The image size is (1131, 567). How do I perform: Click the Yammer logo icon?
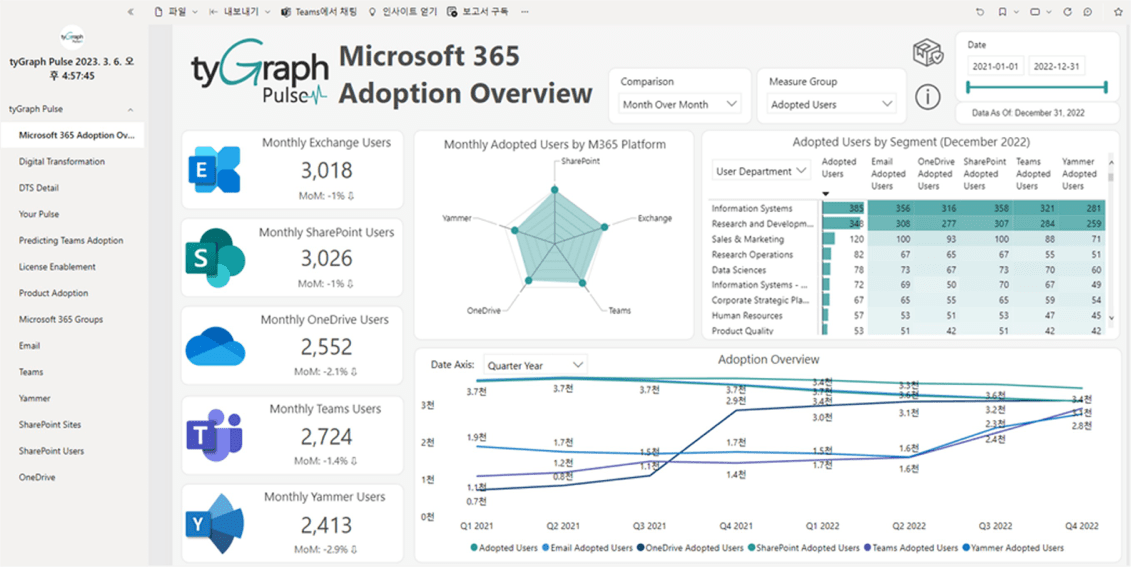pos(215,523)
